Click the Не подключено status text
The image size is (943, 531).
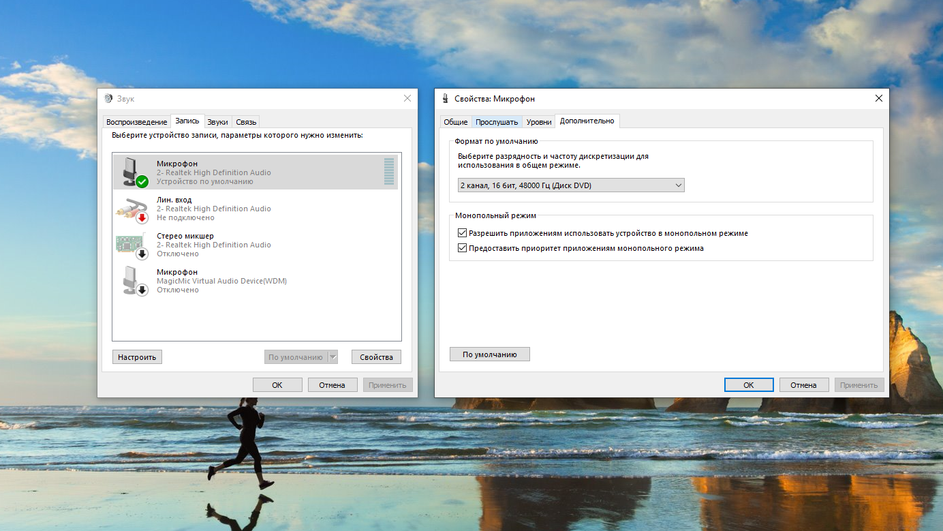click(185, 218)
